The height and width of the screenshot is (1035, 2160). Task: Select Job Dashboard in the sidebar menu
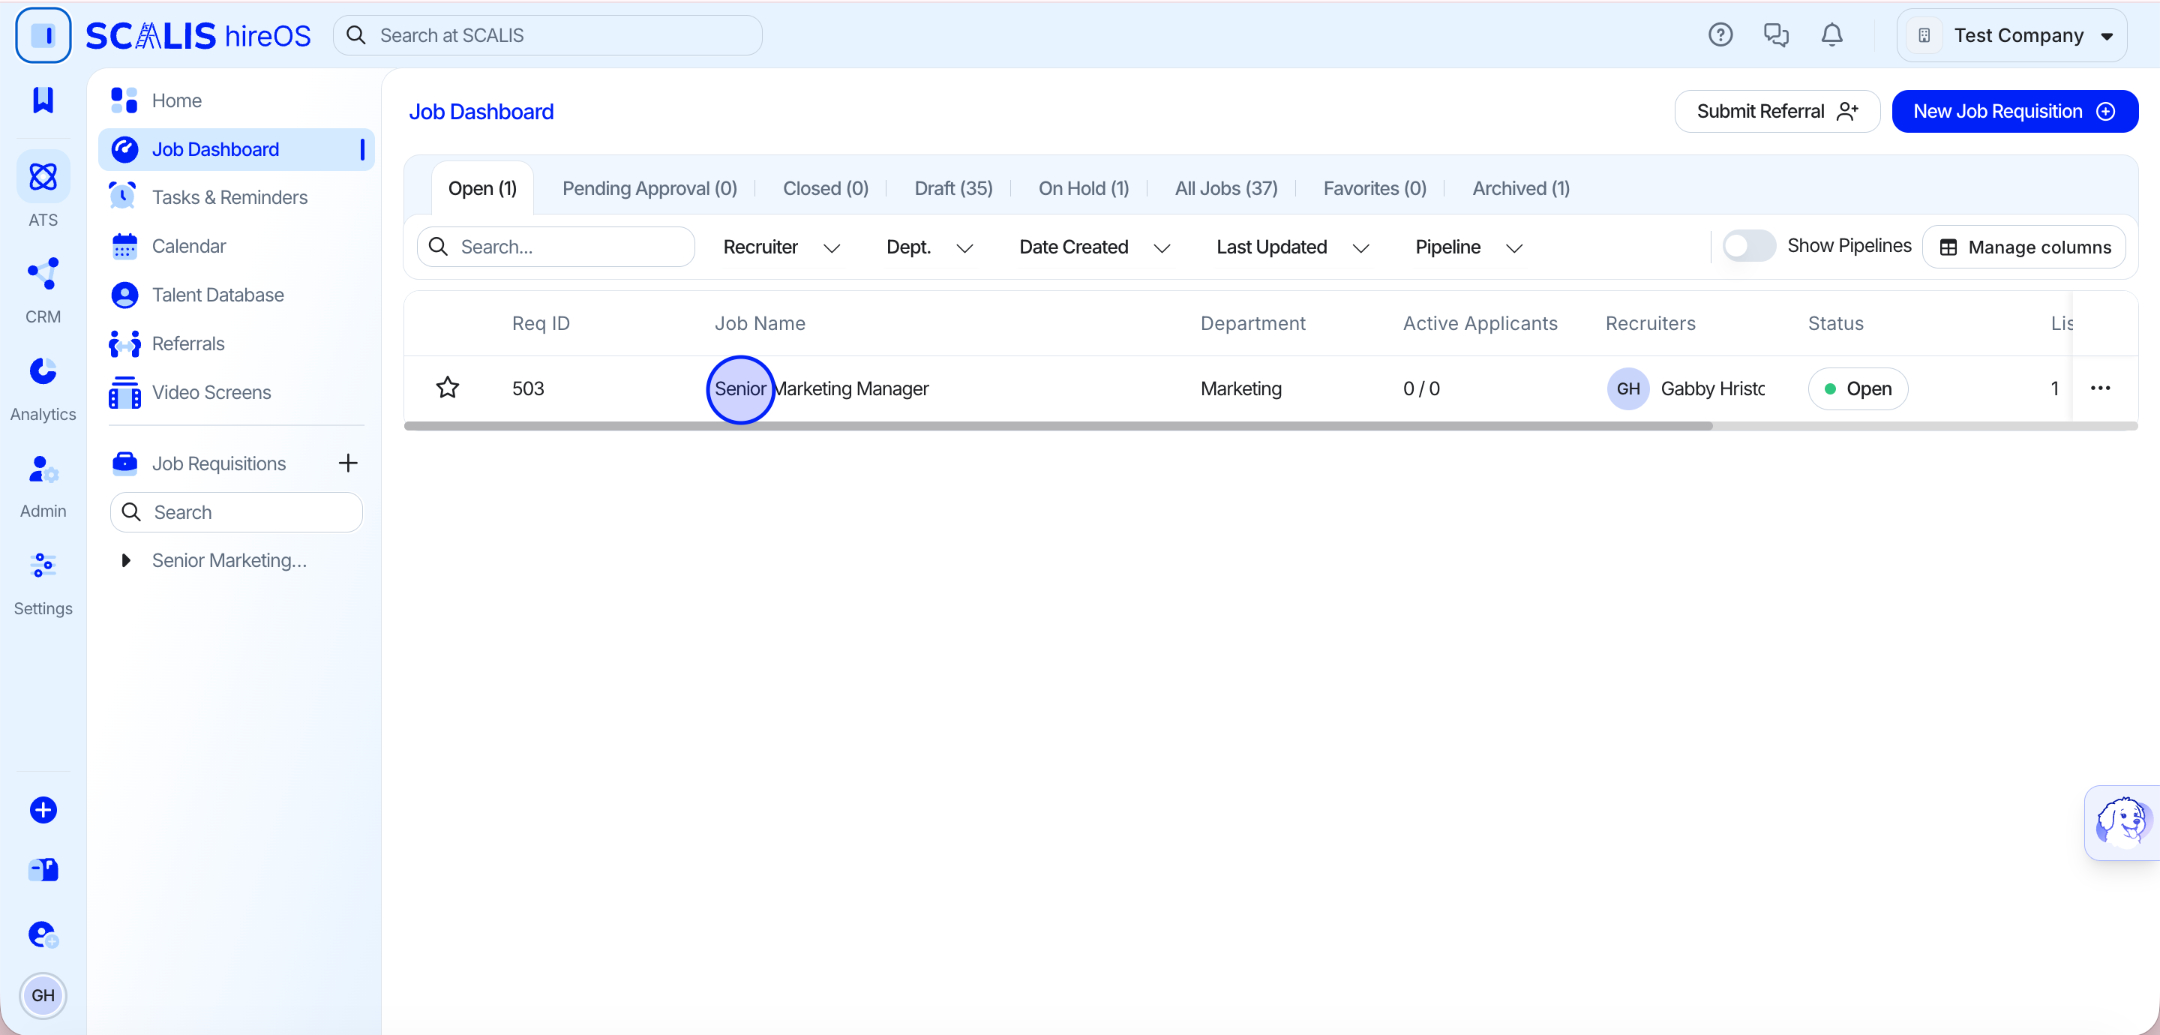[x=236, y=149]
